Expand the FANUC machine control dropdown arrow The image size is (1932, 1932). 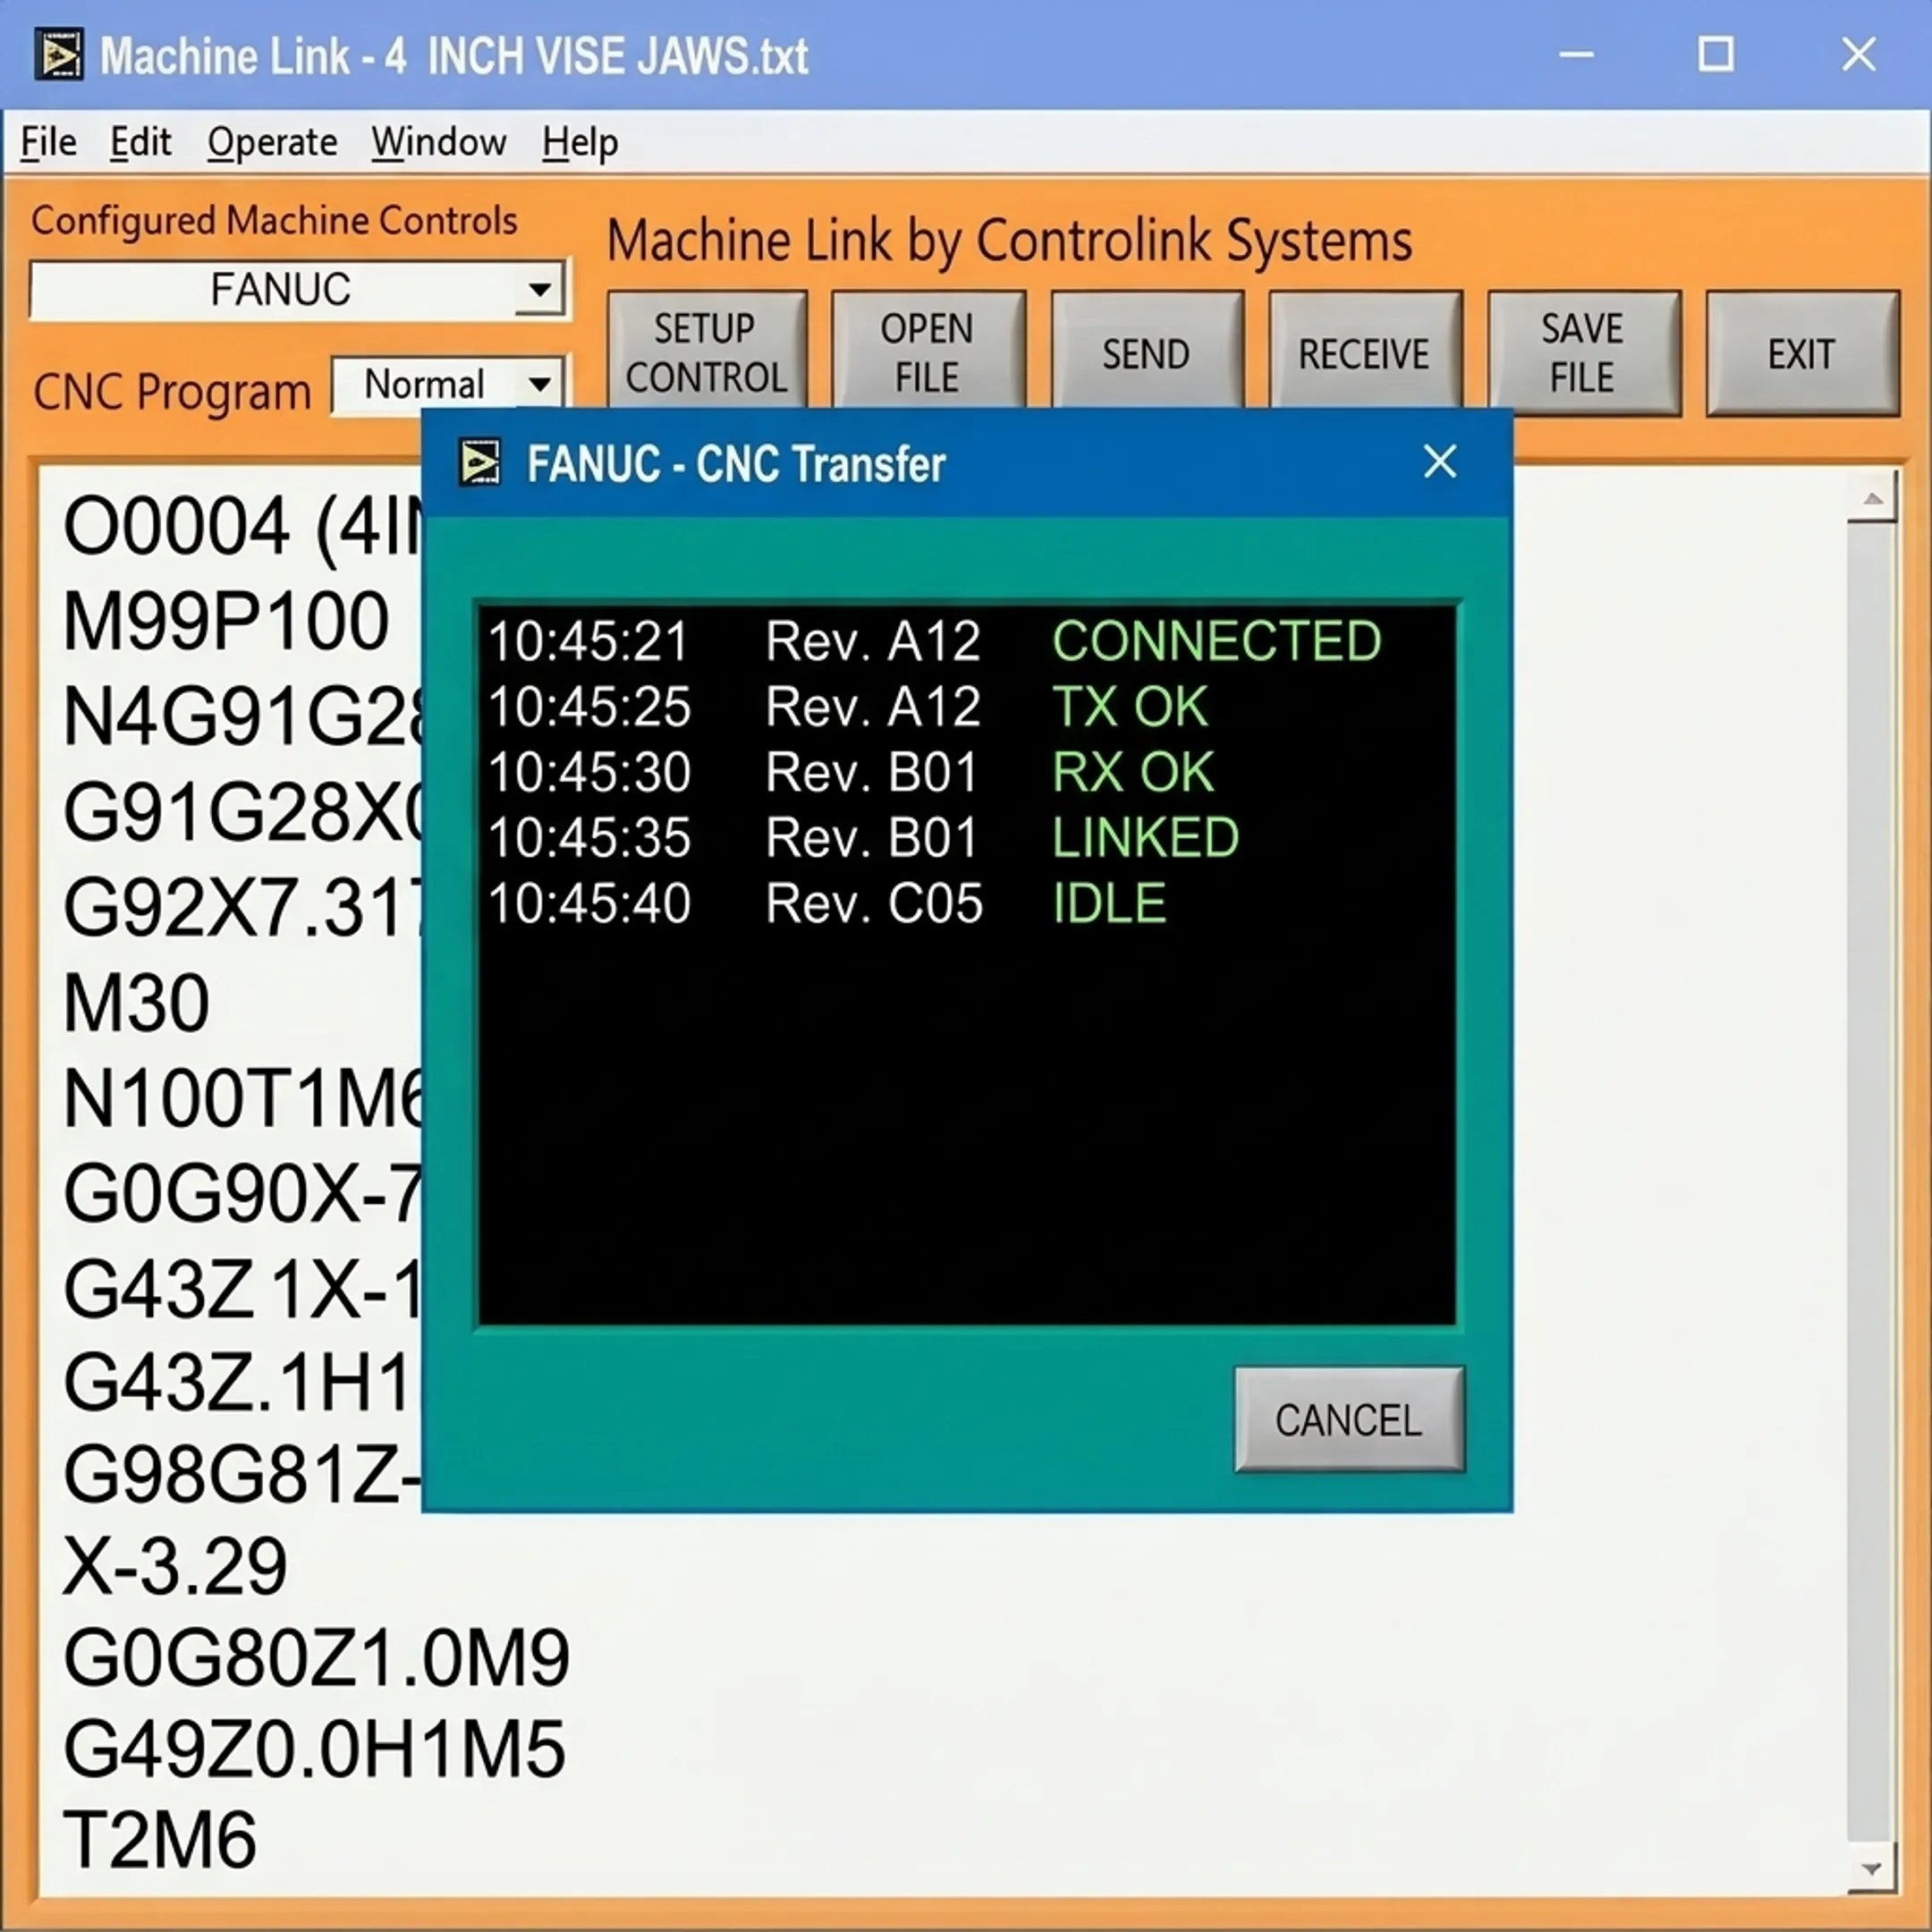tap(540, 290)
